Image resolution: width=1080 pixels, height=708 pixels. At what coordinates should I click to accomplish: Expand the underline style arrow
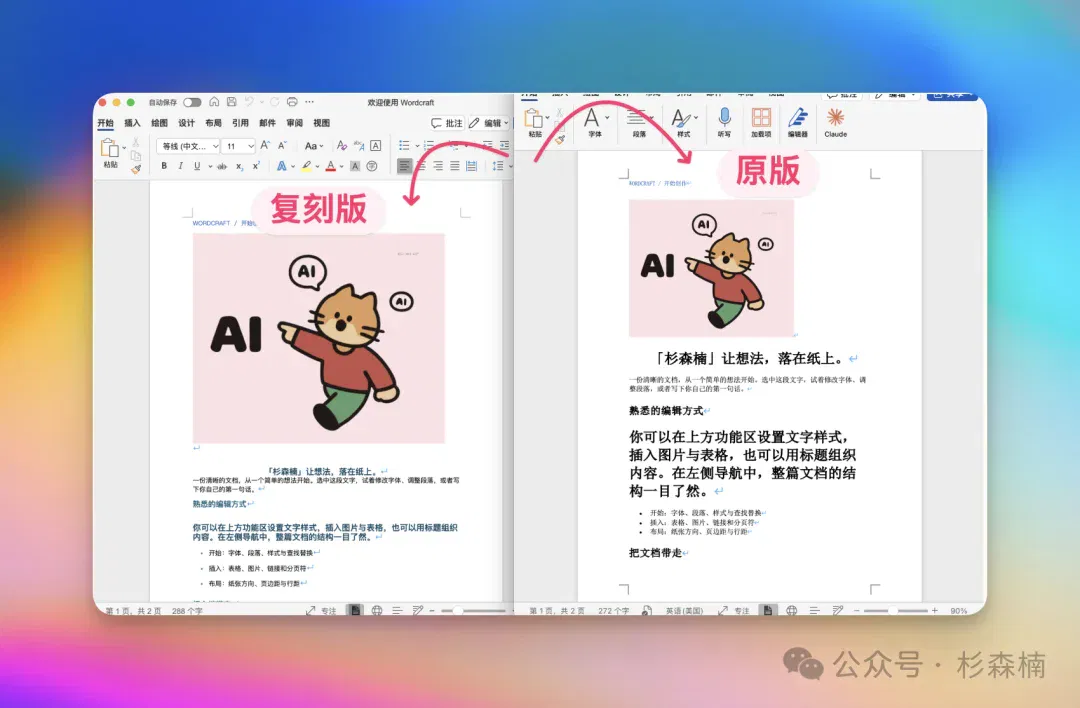(209, 167)
